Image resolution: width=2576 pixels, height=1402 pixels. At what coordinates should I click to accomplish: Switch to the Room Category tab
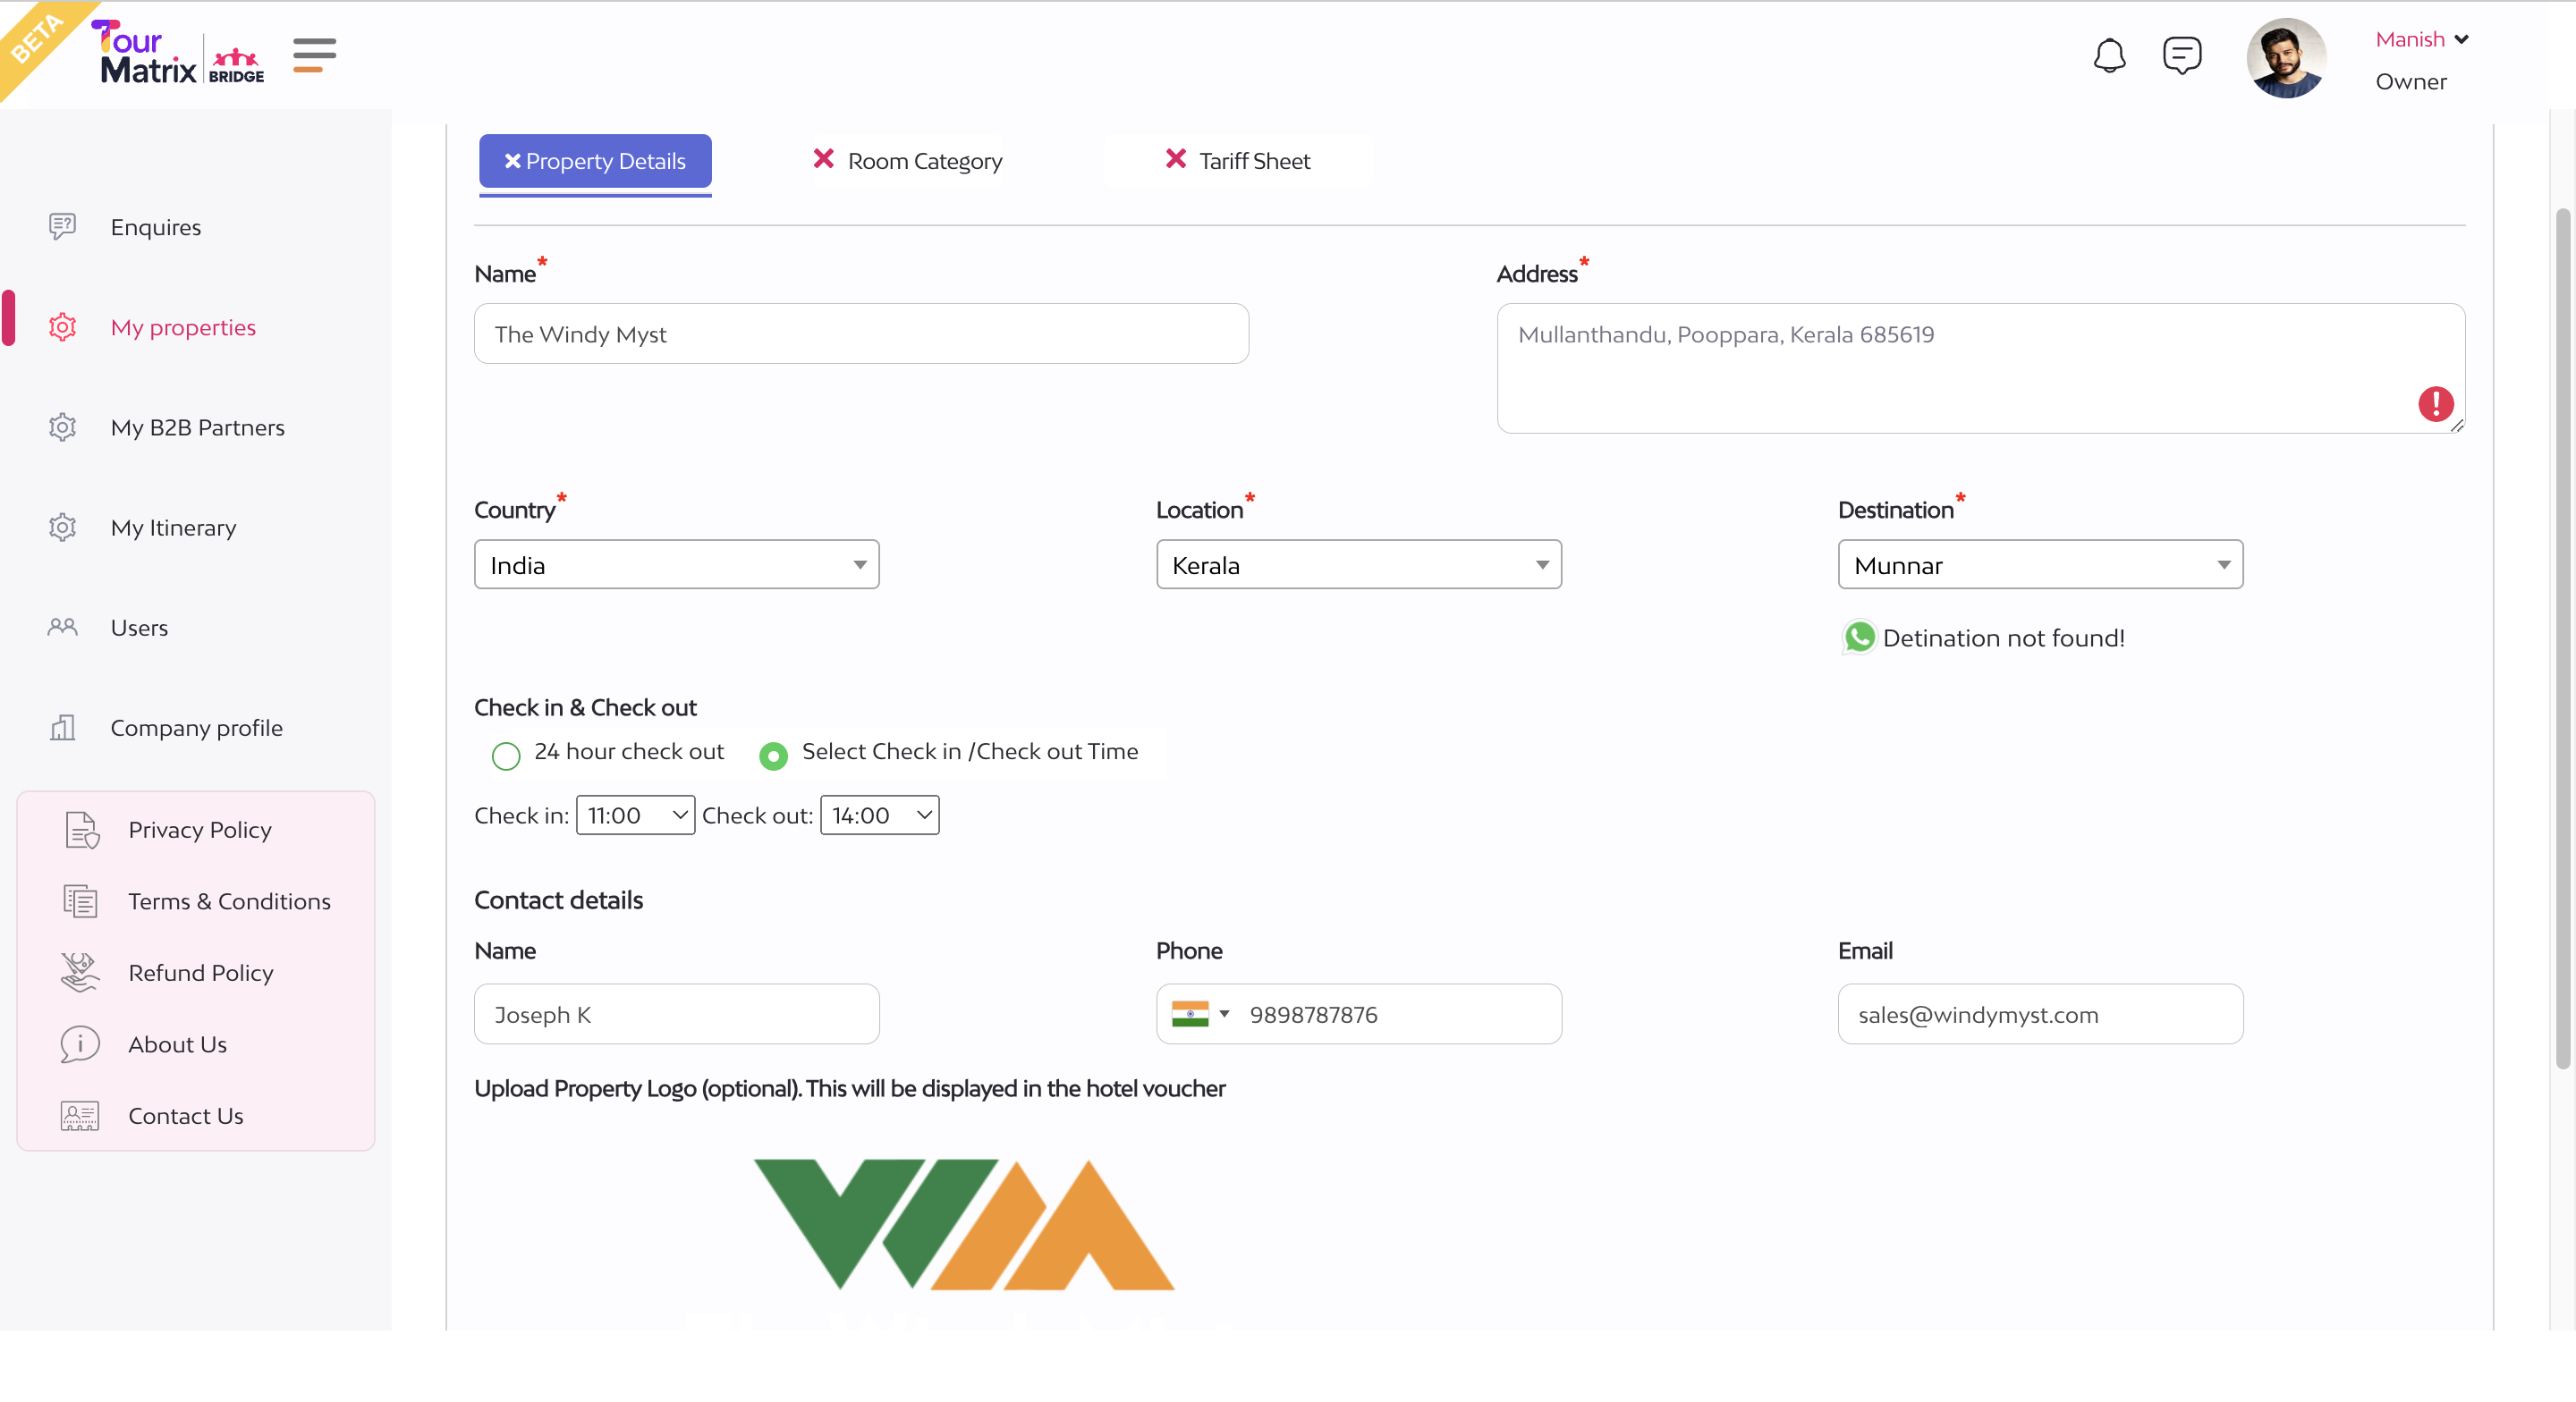(907, 161)
